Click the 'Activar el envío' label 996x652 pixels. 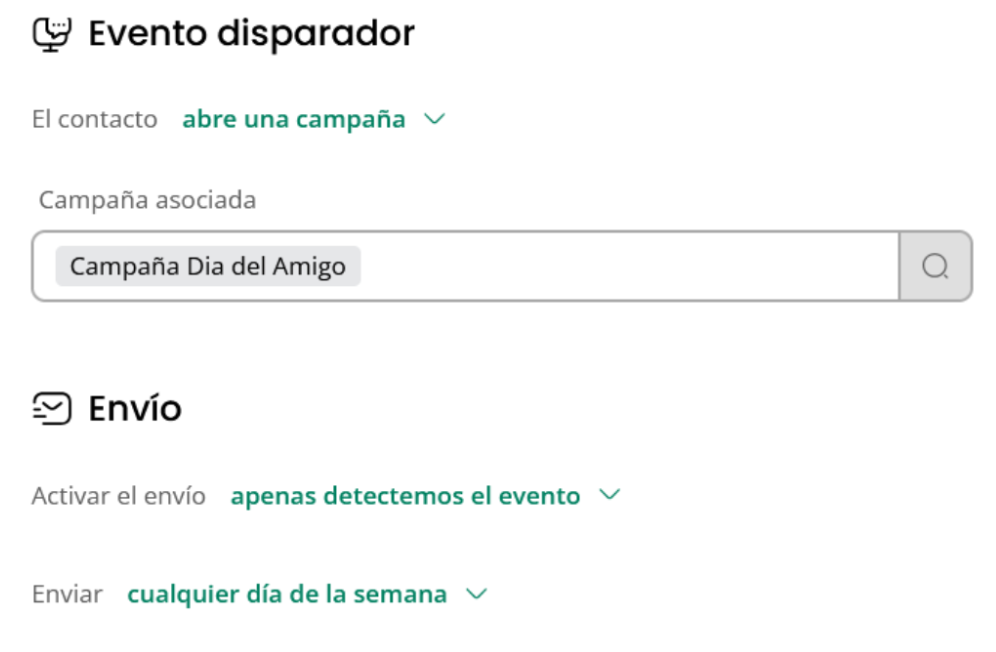point(119,496)
